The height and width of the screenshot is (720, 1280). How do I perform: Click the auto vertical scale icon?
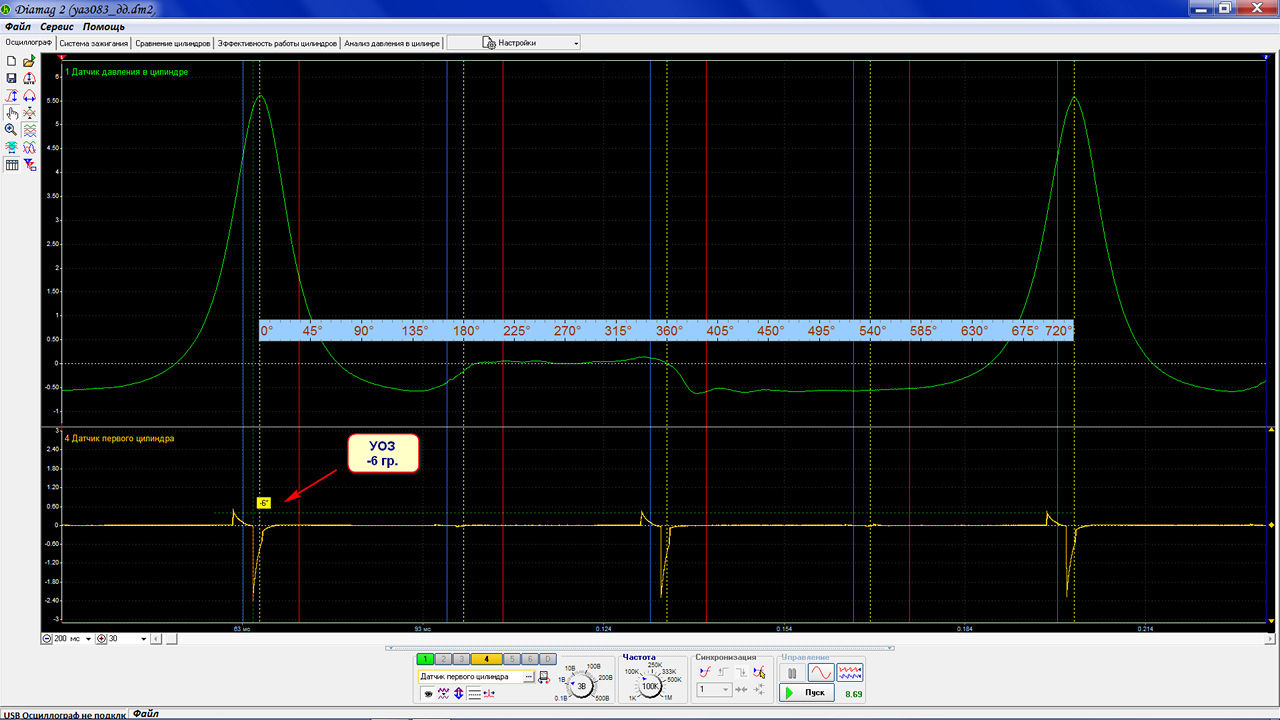point(29,78)
